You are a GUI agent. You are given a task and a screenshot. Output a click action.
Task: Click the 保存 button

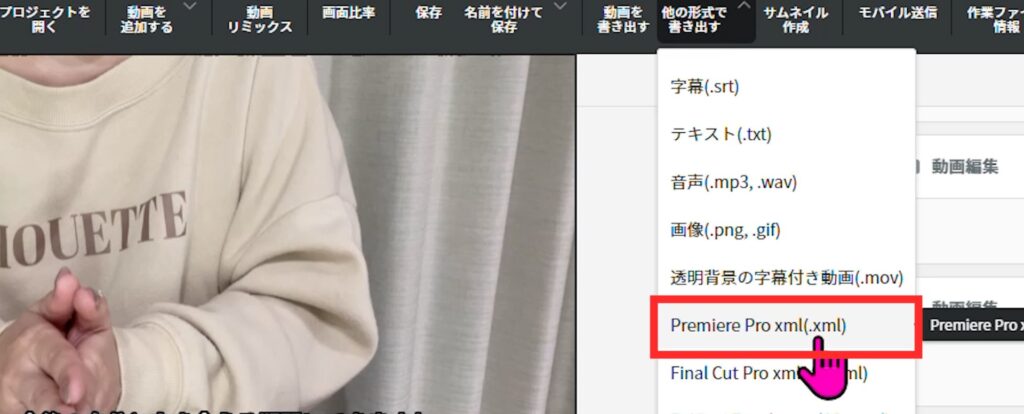click(428, 12)
